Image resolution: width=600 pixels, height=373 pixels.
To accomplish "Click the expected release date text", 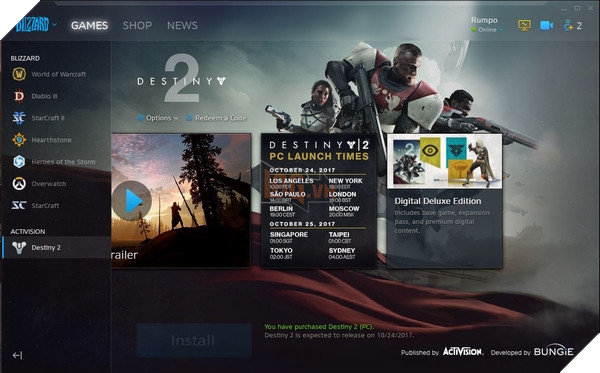I will click(x=339, y=335).
